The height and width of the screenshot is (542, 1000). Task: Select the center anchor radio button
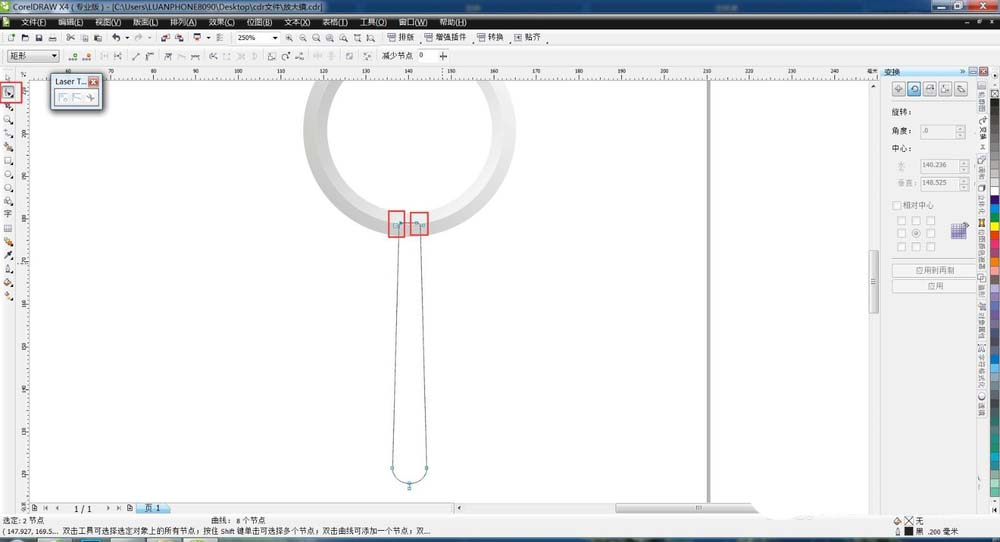click(x=916, y=233)
